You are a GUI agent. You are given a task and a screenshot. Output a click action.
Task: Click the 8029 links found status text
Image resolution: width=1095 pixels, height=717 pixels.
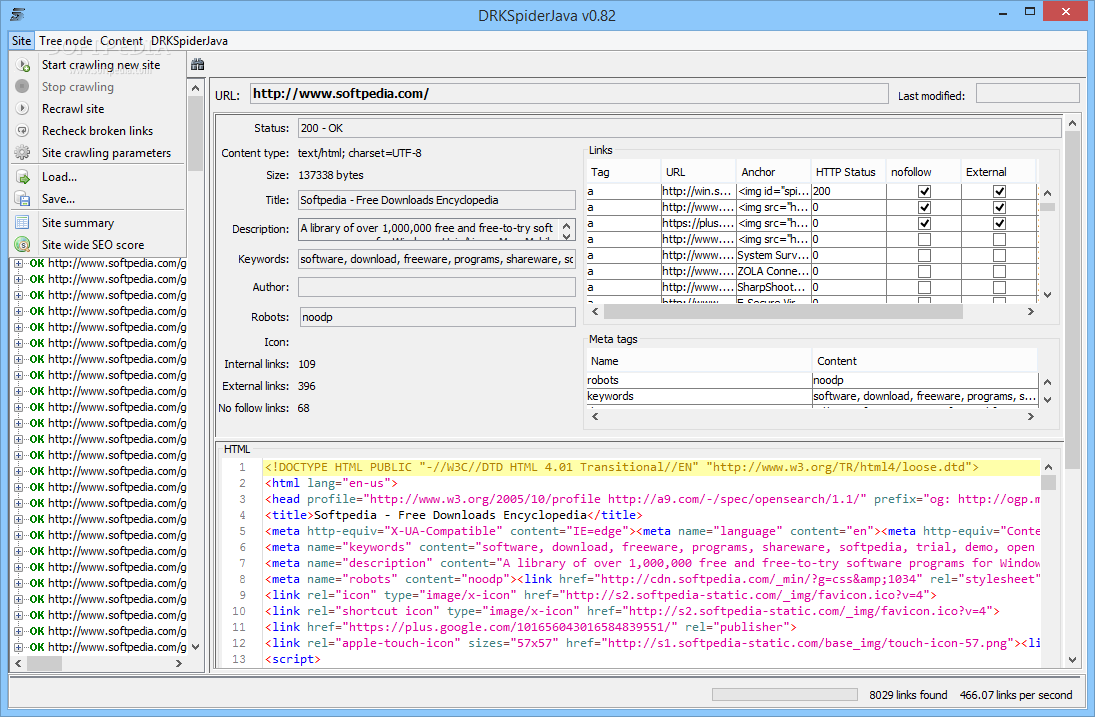(908, 695)
